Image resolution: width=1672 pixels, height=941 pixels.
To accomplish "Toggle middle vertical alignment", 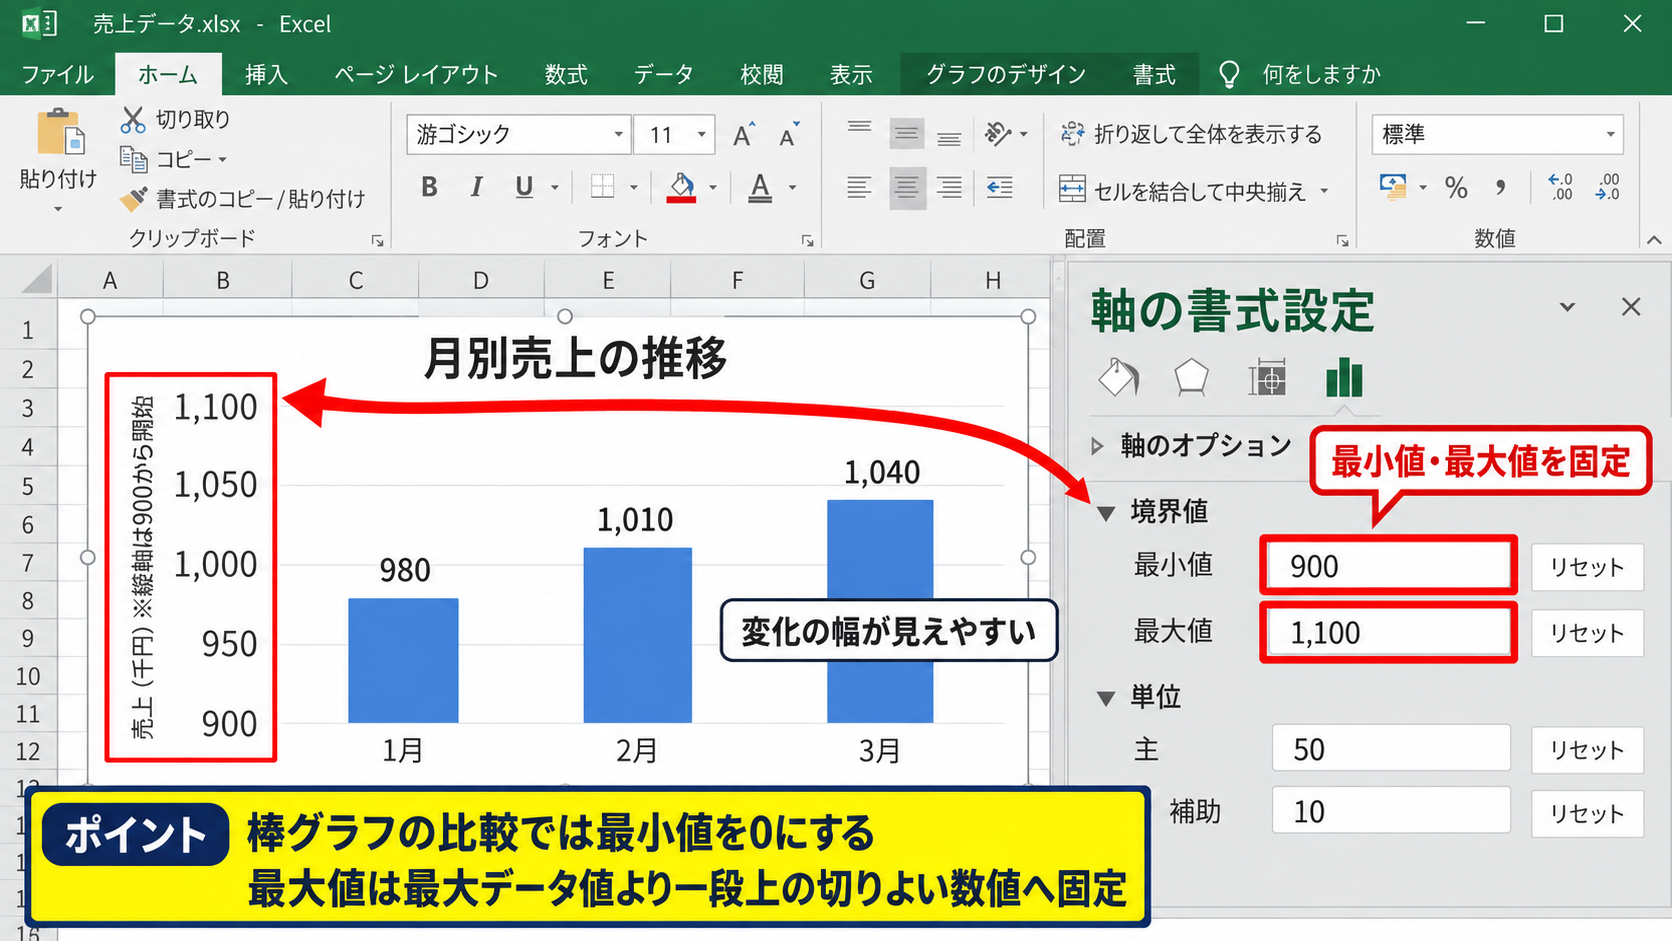I will click(907, 134).
